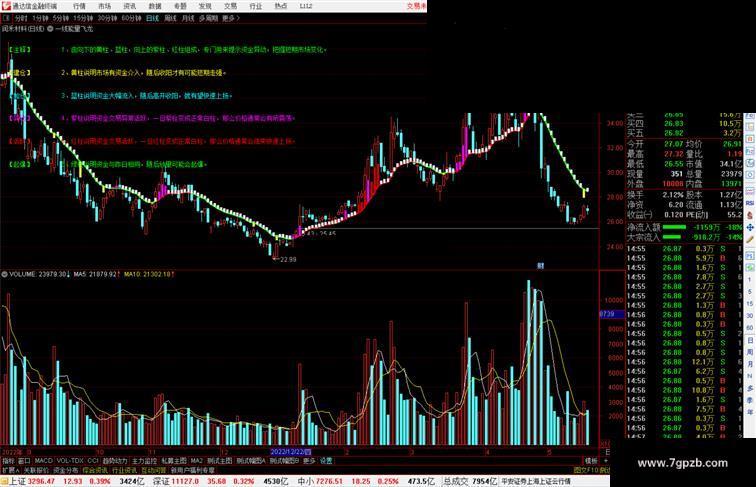This screenshot has height=487, width=756.
Task: Open the 发现 menu
Action: pyautogui.click(x=205, y=6)
